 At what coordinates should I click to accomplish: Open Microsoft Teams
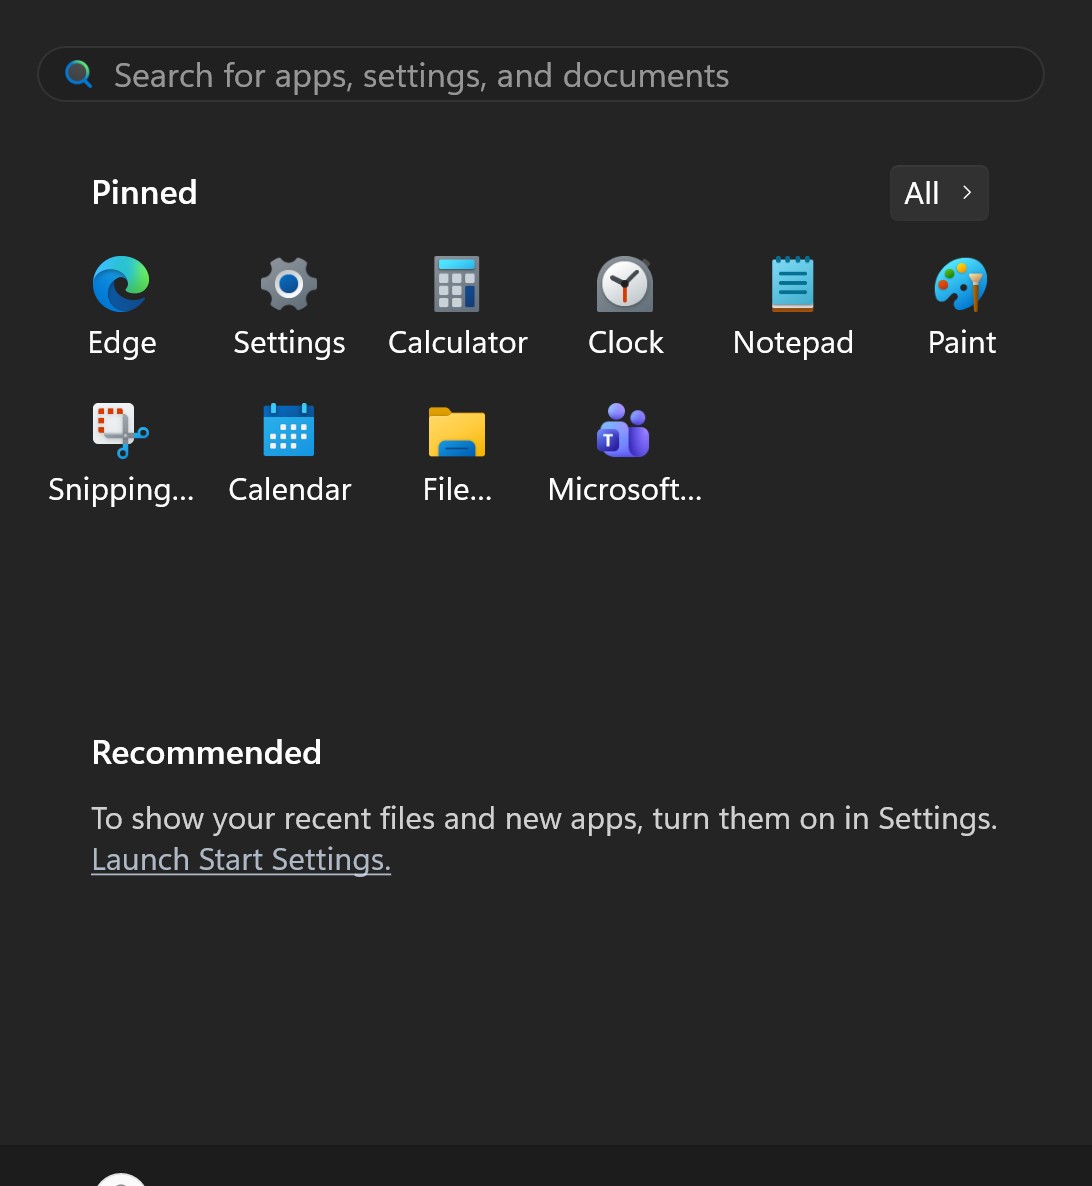(624, 452)
